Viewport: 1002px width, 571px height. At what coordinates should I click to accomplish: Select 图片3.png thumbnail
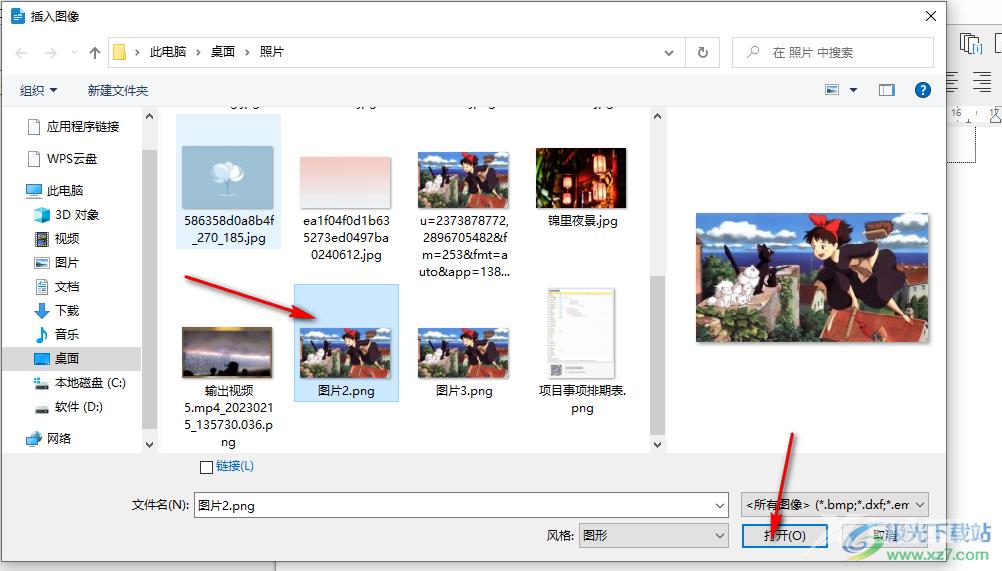point(463,353)
